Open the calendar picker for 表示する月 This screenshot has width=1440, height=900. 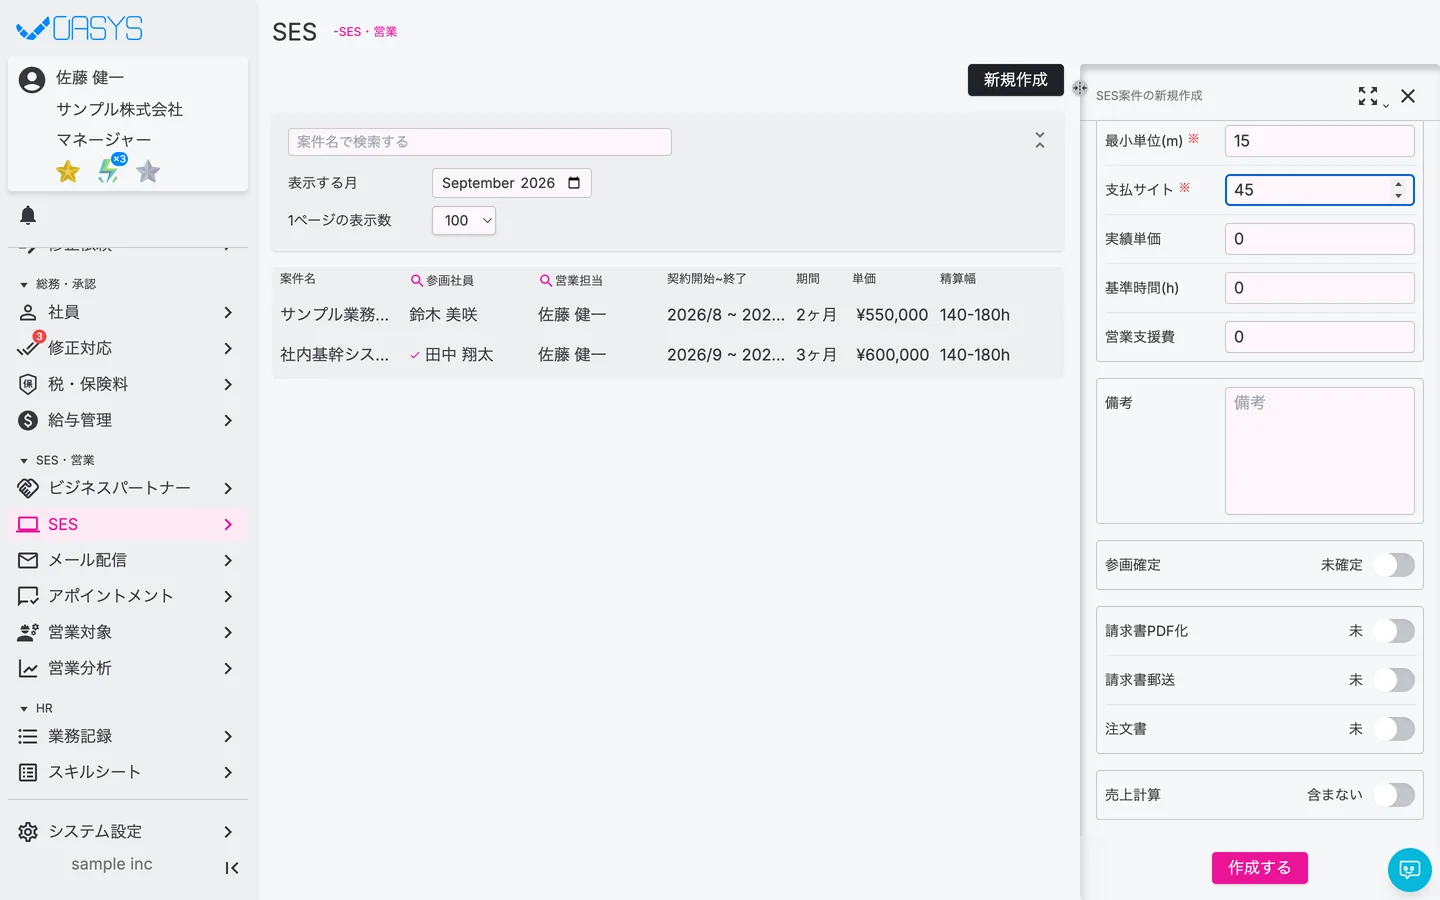click(574, 183)
